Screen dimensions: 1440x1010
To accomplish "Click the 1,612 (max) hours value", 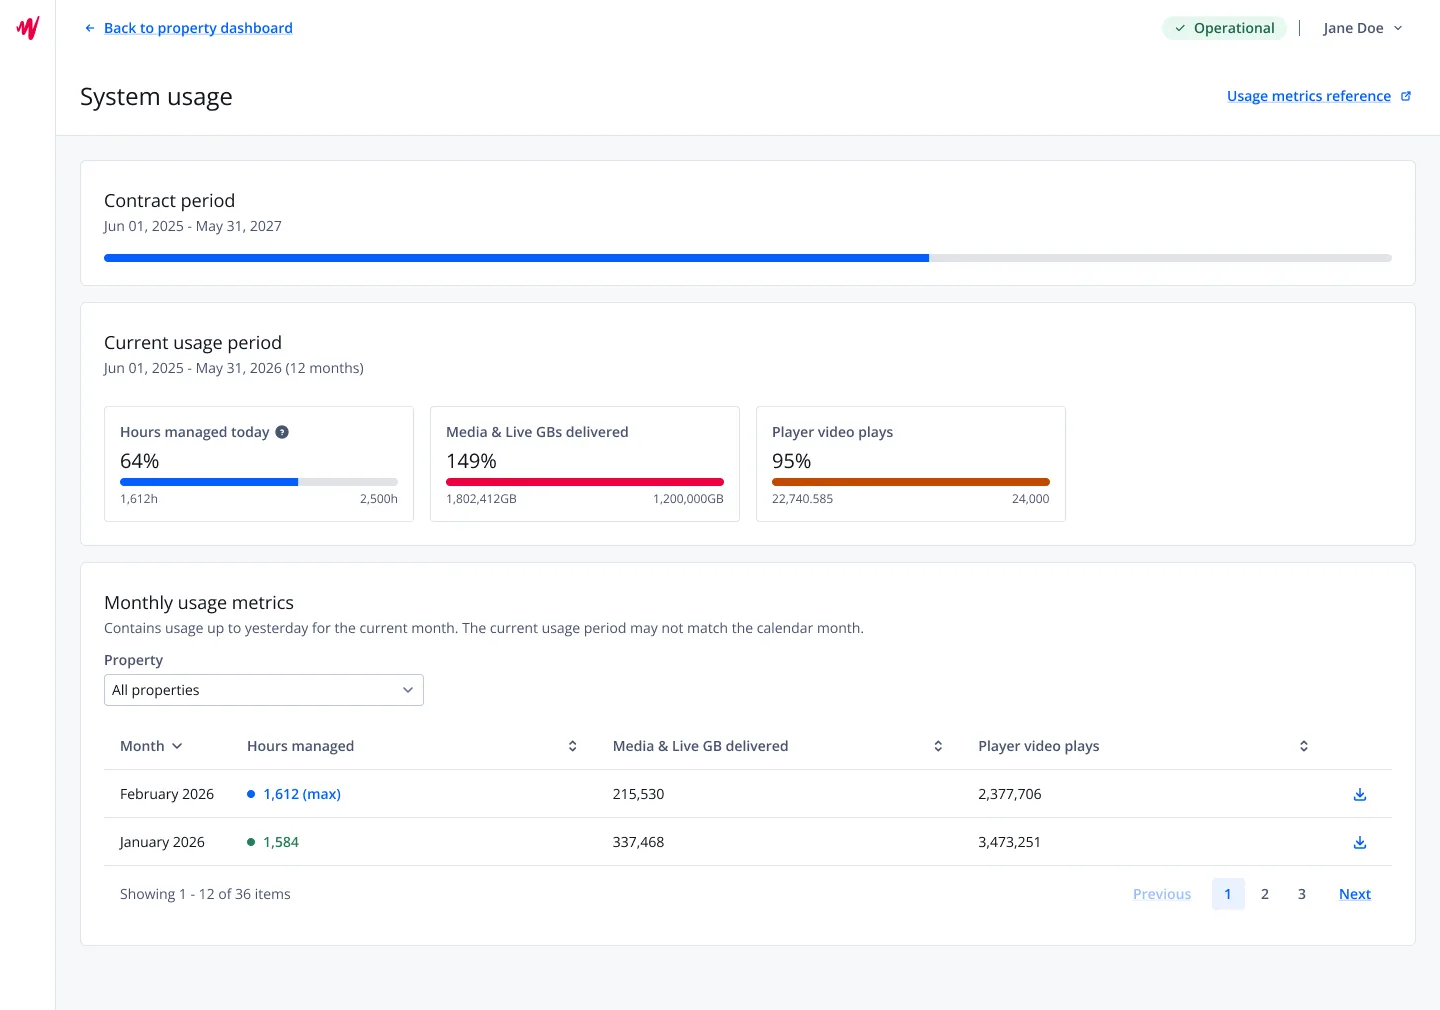I will pos(302,794).
